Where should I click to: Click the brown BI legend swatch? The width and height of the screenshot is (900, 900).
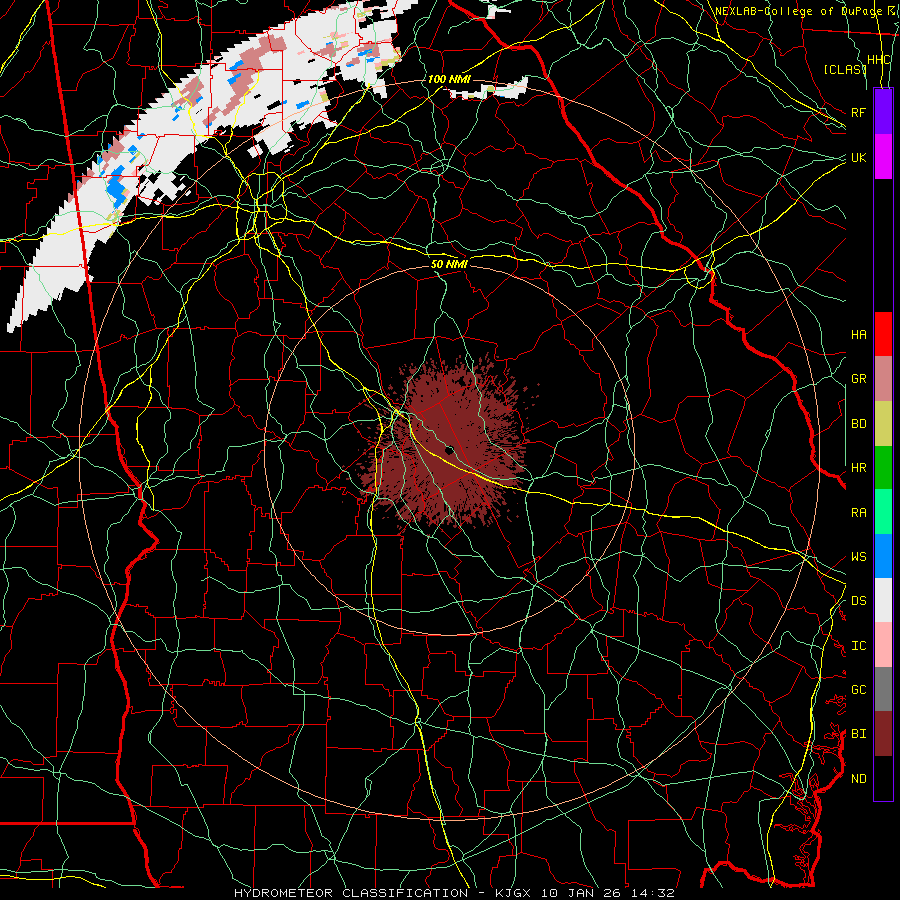[883, 734]
